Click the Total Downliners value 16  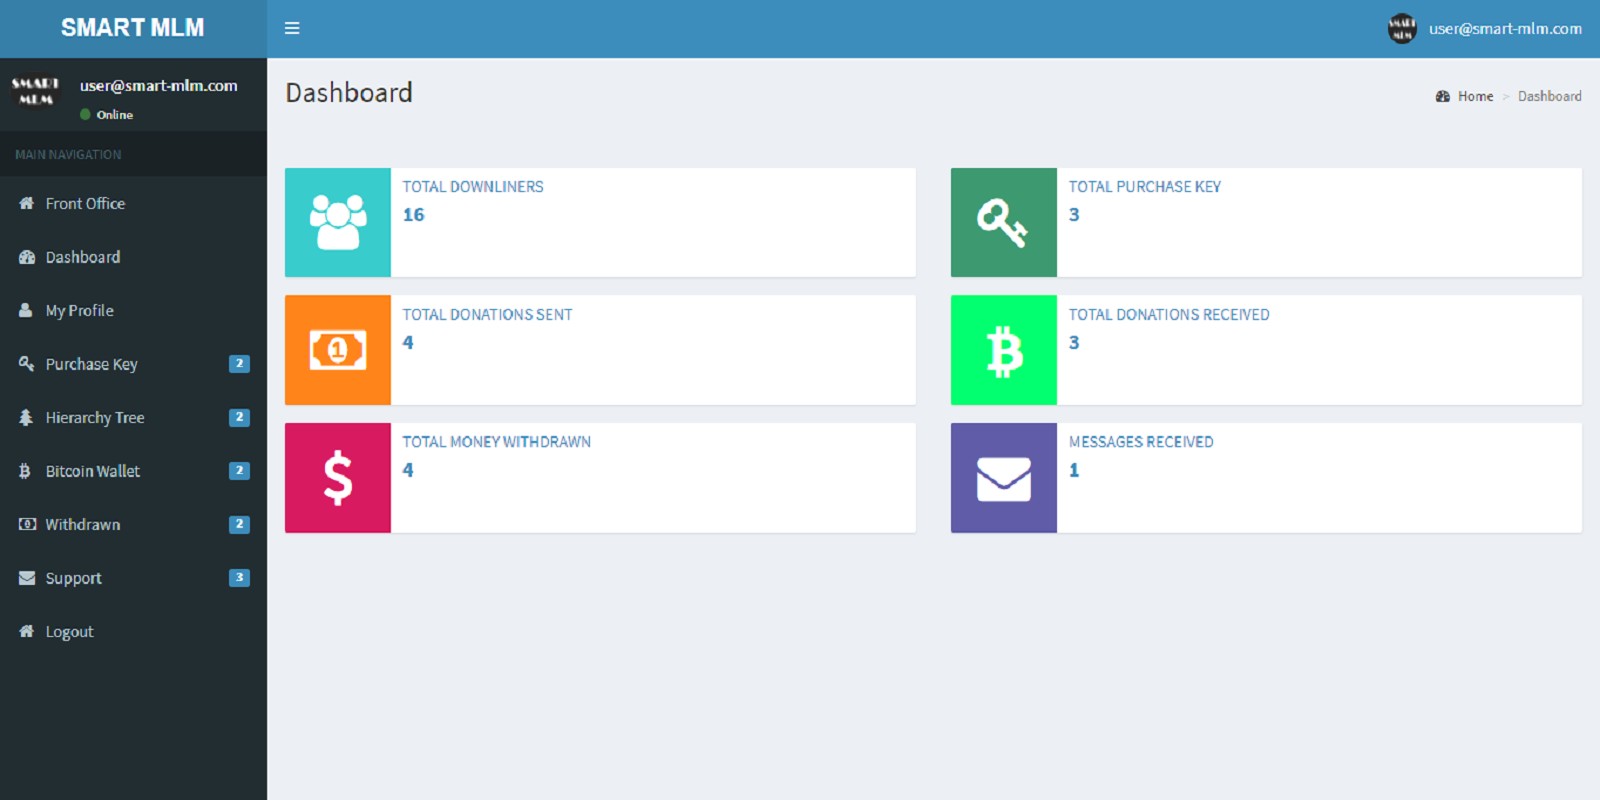[x=414, y=215]
